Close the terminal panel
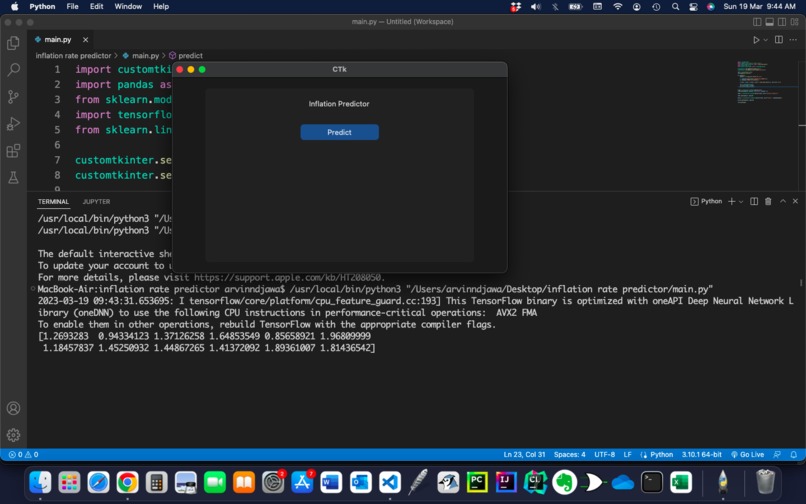This screenshot has height=504, width=806. click(x=795, y=202)
